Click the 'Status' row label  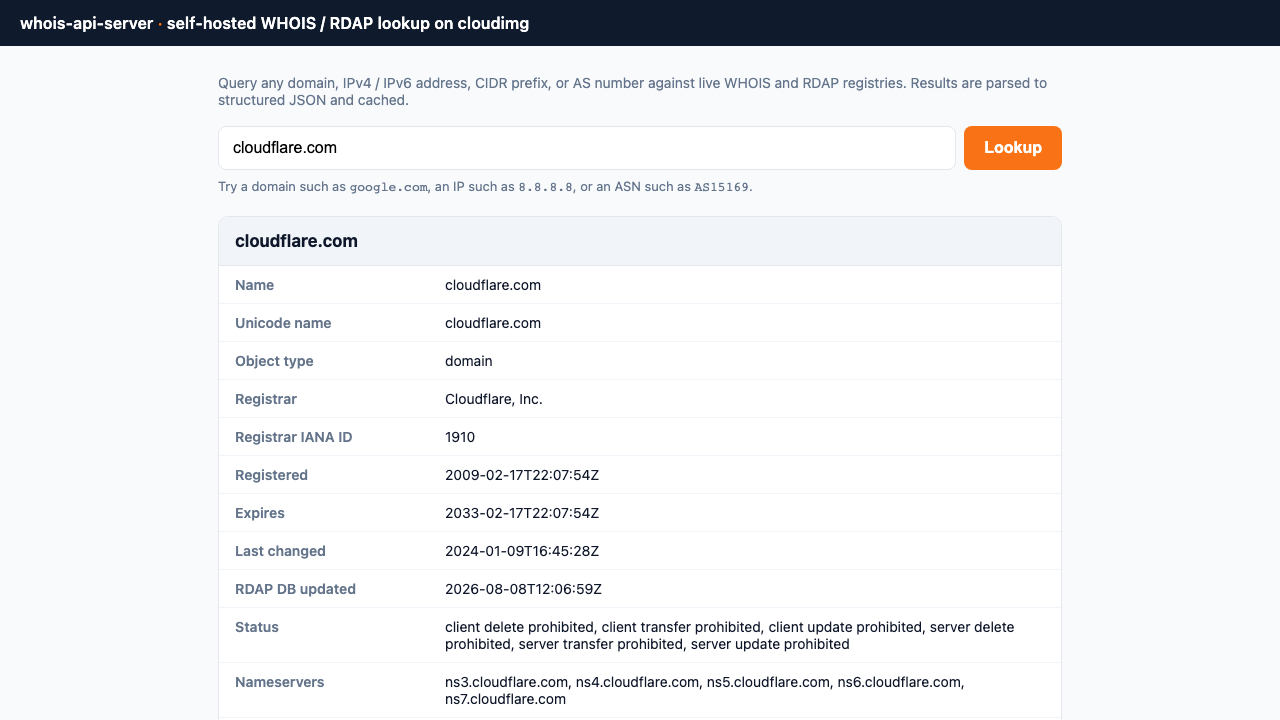(x=257, y=627)
